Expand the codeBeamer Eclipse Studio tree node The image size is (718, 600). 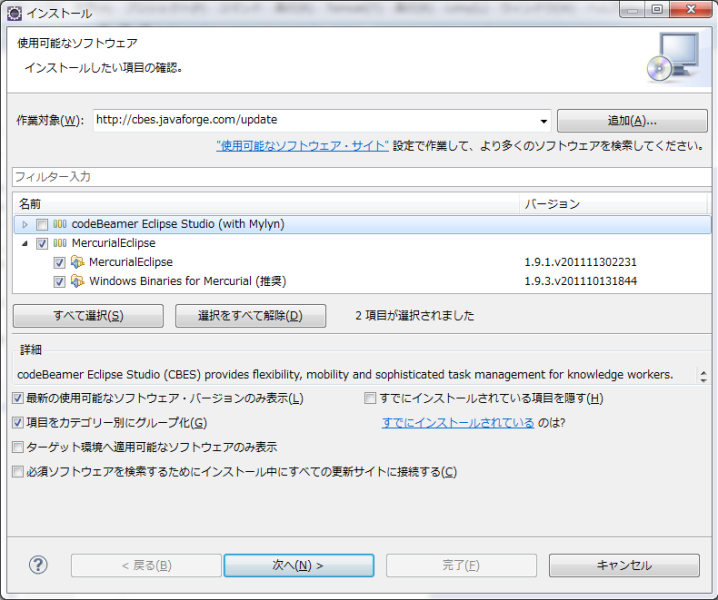pos(25,224)
